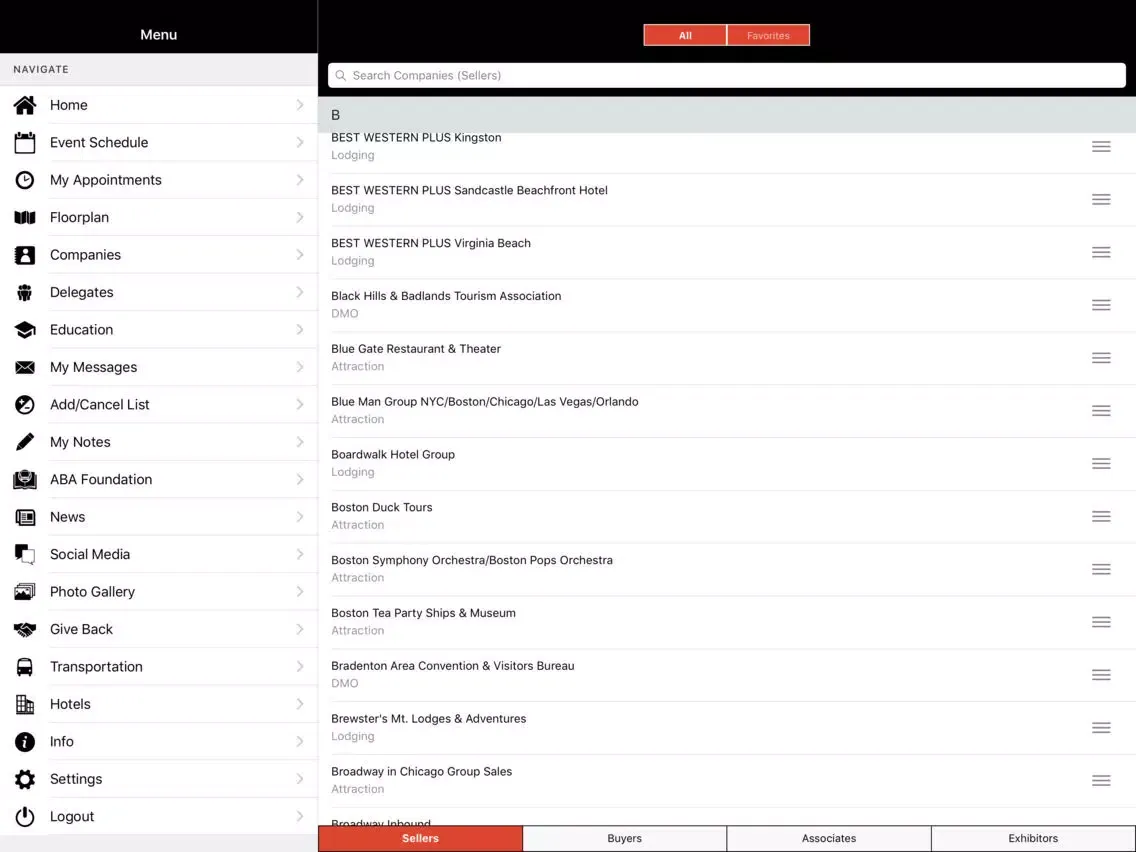
Task: Open Black Hills & Badlands Tourism Association
Action: click(727, 305)
